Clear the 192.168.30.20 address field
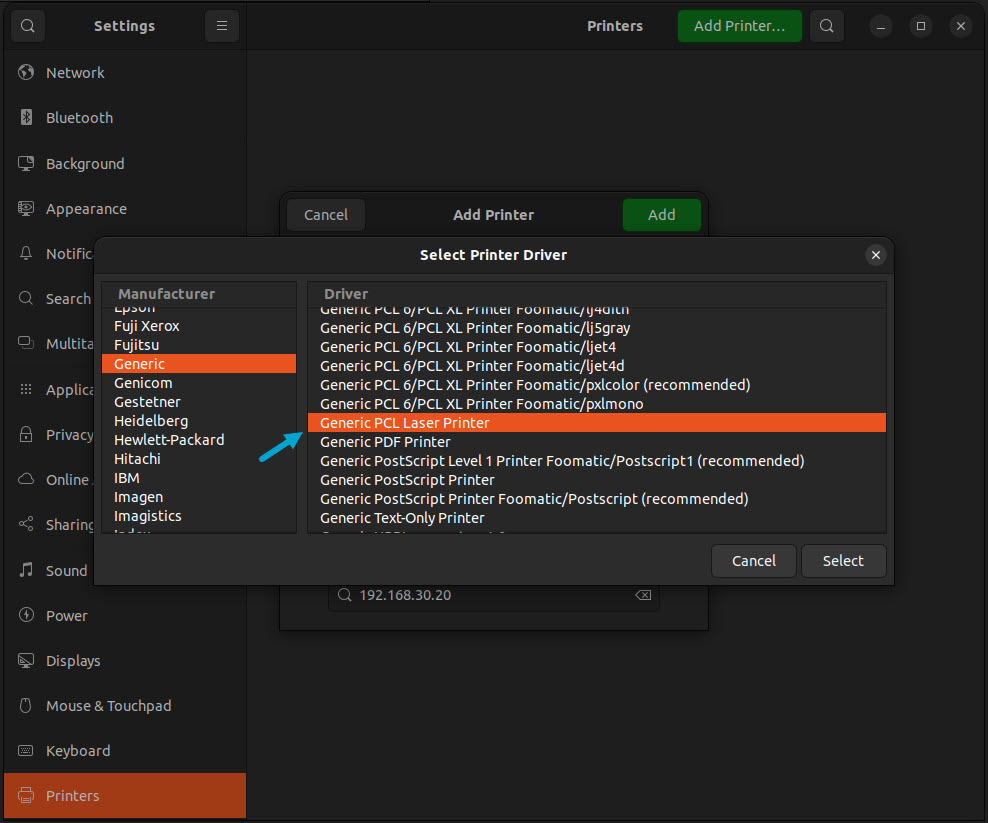 pos(643,595)
